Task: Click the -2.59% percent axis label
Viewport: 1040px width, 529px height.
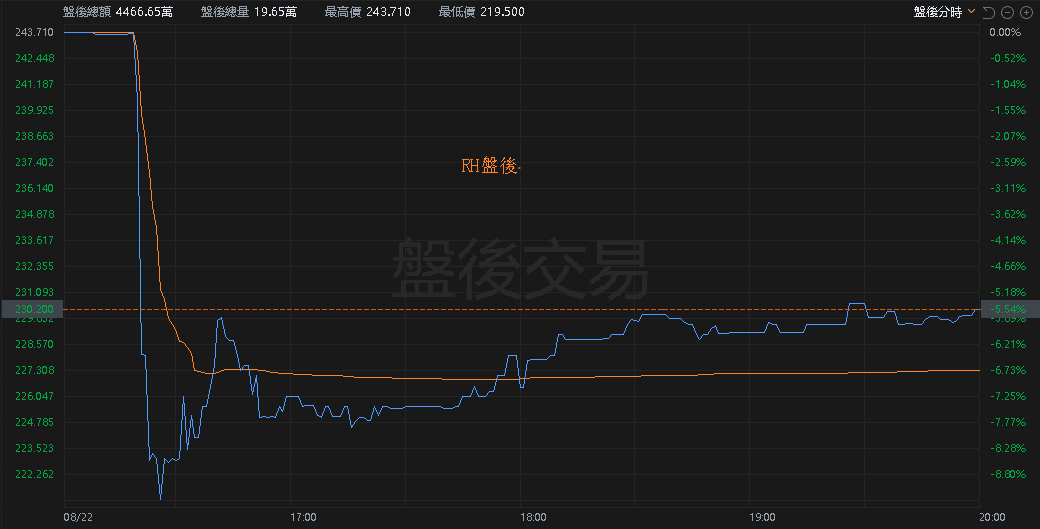Action: coord(1008,162)
